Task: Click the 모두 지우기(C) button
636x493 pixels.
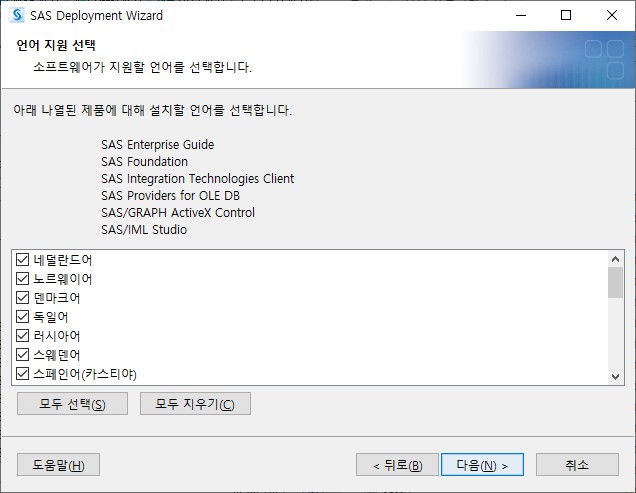Action: (x=195, y=404)
